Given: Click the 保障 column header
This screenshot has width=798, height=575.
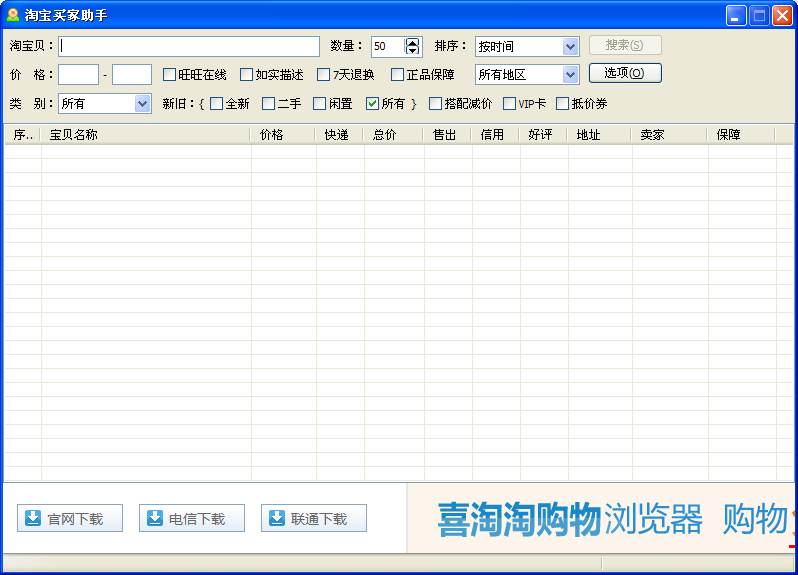Looking at the screenshot, I should (x=742, y=135).
